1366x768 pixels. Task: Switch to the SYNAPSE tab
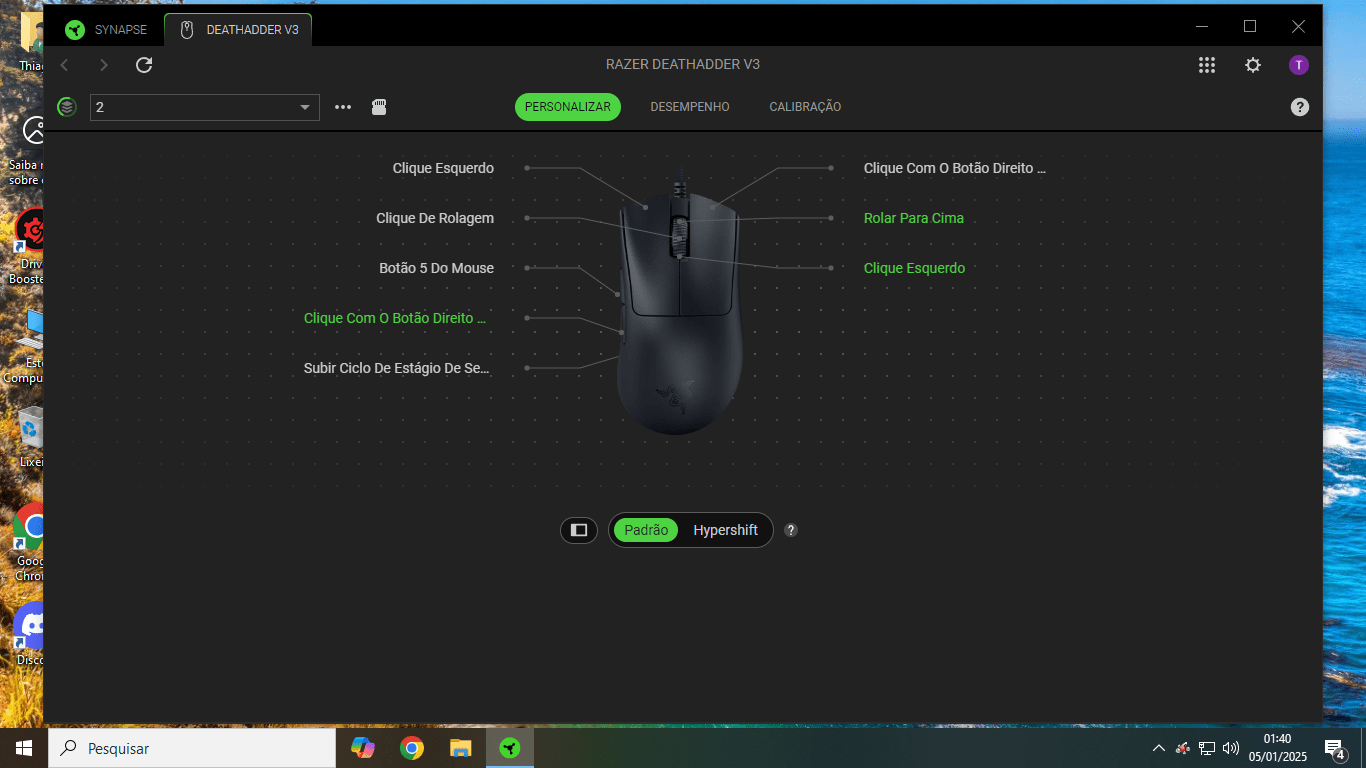click(x=106, y=29)
